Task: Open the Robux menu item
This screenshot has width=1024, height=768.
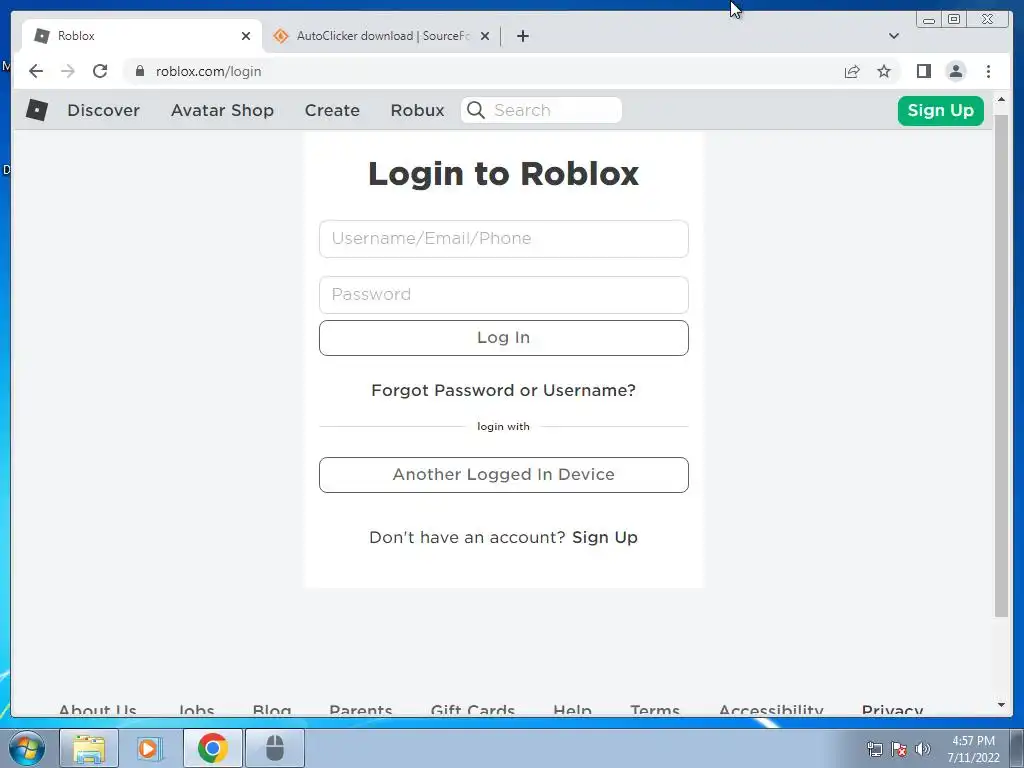Action: point(417,110)
